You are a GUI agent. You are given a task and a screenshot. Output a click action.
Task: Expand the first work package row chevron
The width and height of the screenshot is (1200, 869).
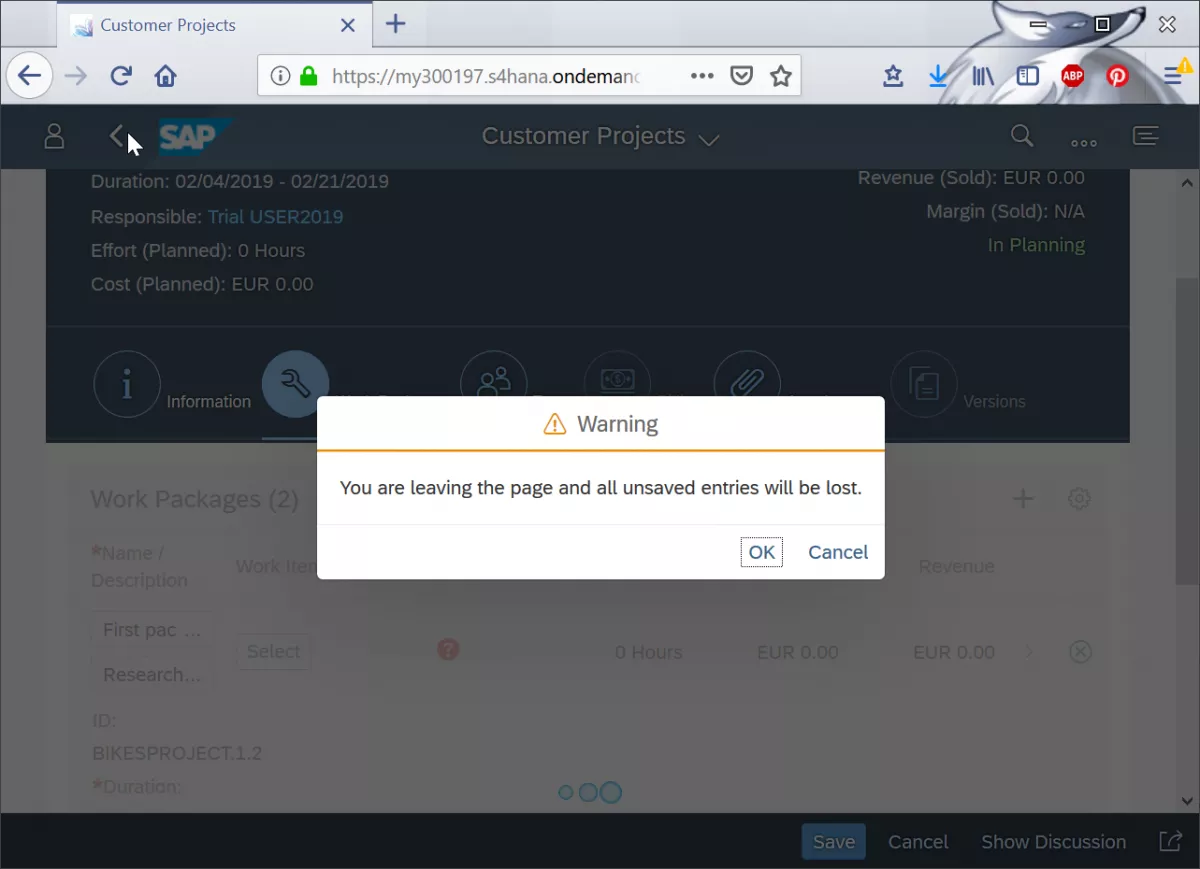[x=1031, y=652]
